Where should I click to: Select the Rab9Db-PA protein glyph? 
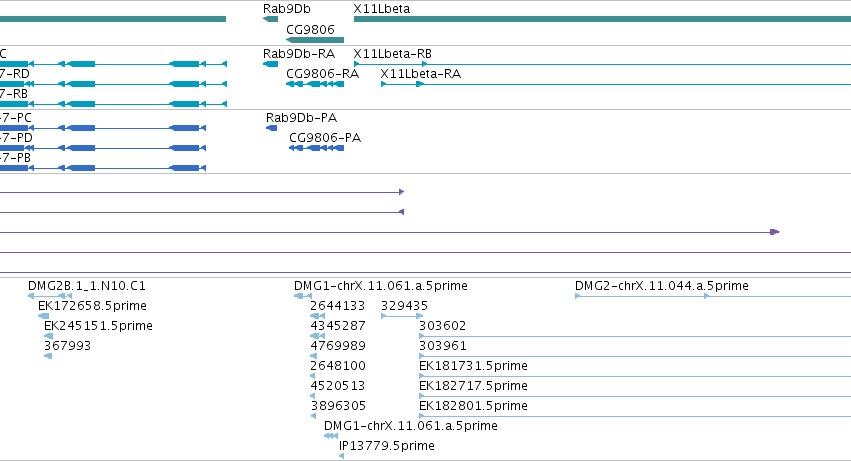point(271,128)
